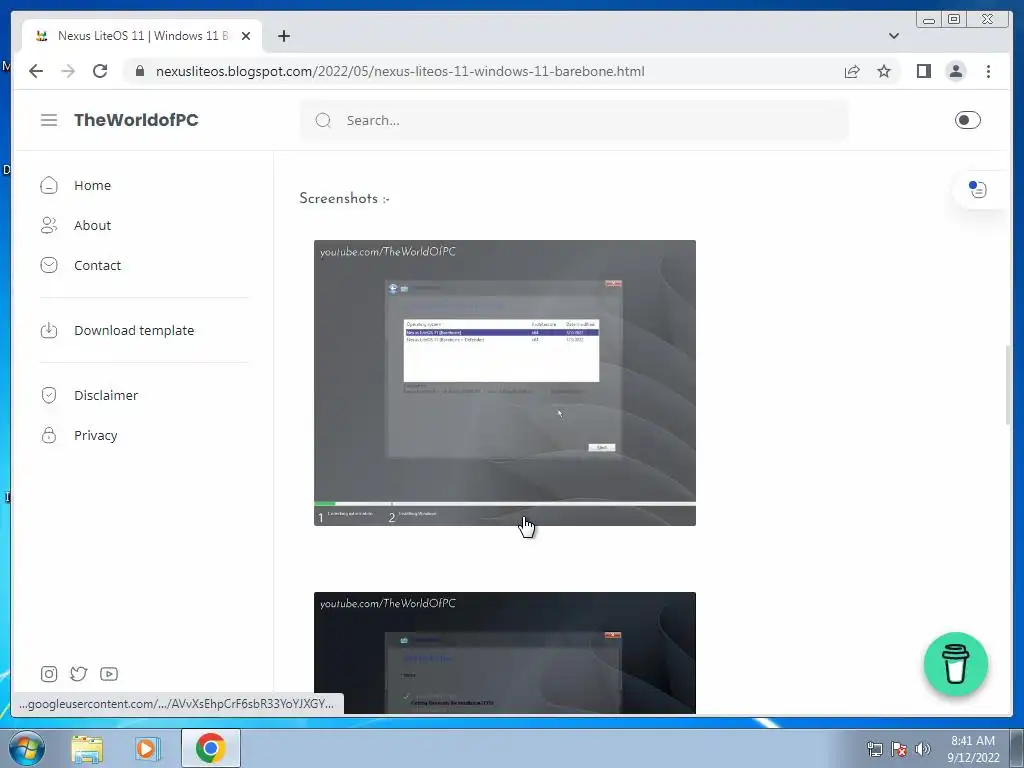The width and height of the screenshot is (1024, 768).
Task: Open the table of contents button
Action: point(978,189)
